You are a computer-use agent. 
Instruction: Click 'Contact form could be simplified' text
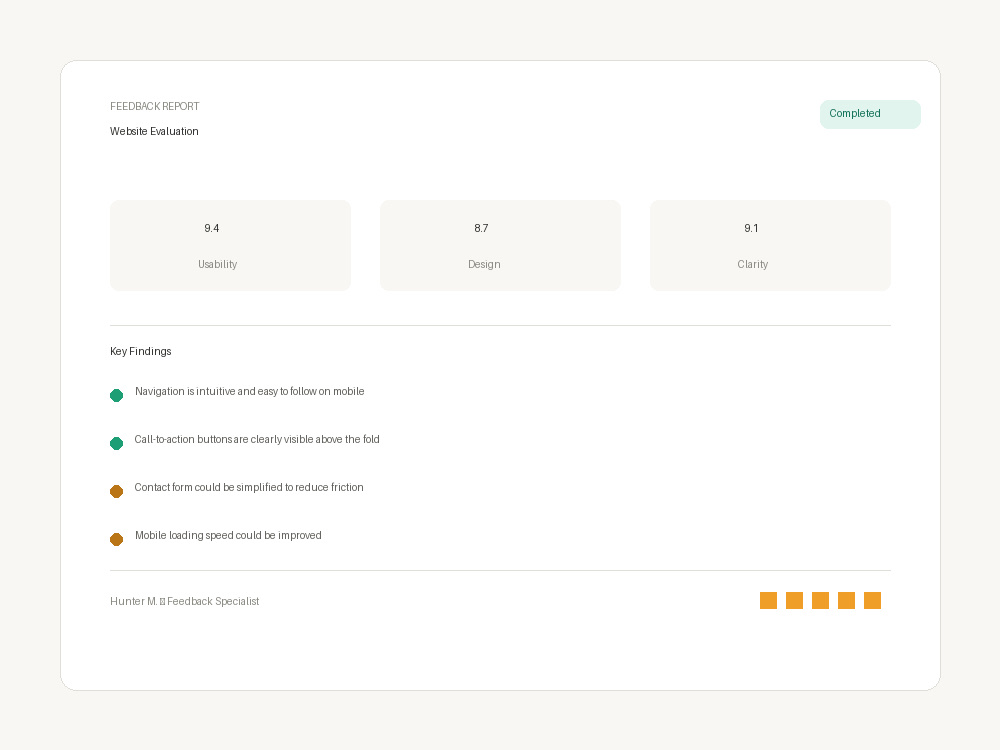point(249,487)
